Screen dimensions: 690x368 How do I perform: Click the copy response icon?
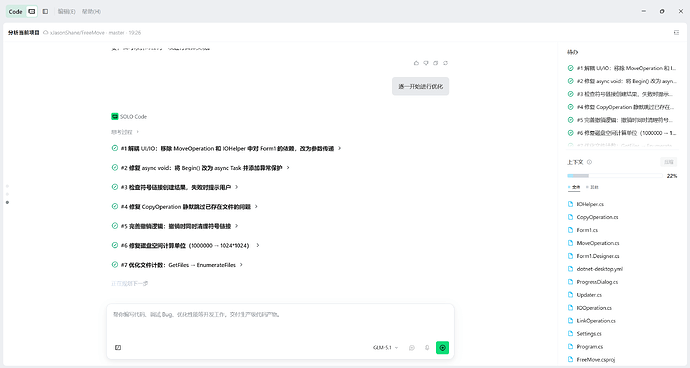tap(436, 63)
